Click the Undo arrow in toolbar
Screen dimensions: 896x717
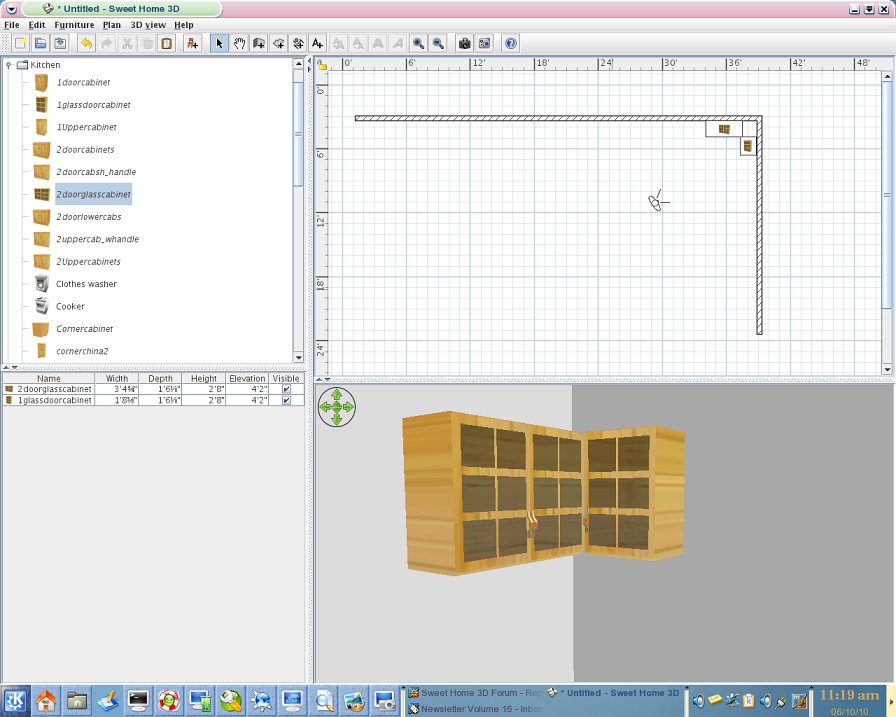[x=86, y=44]
